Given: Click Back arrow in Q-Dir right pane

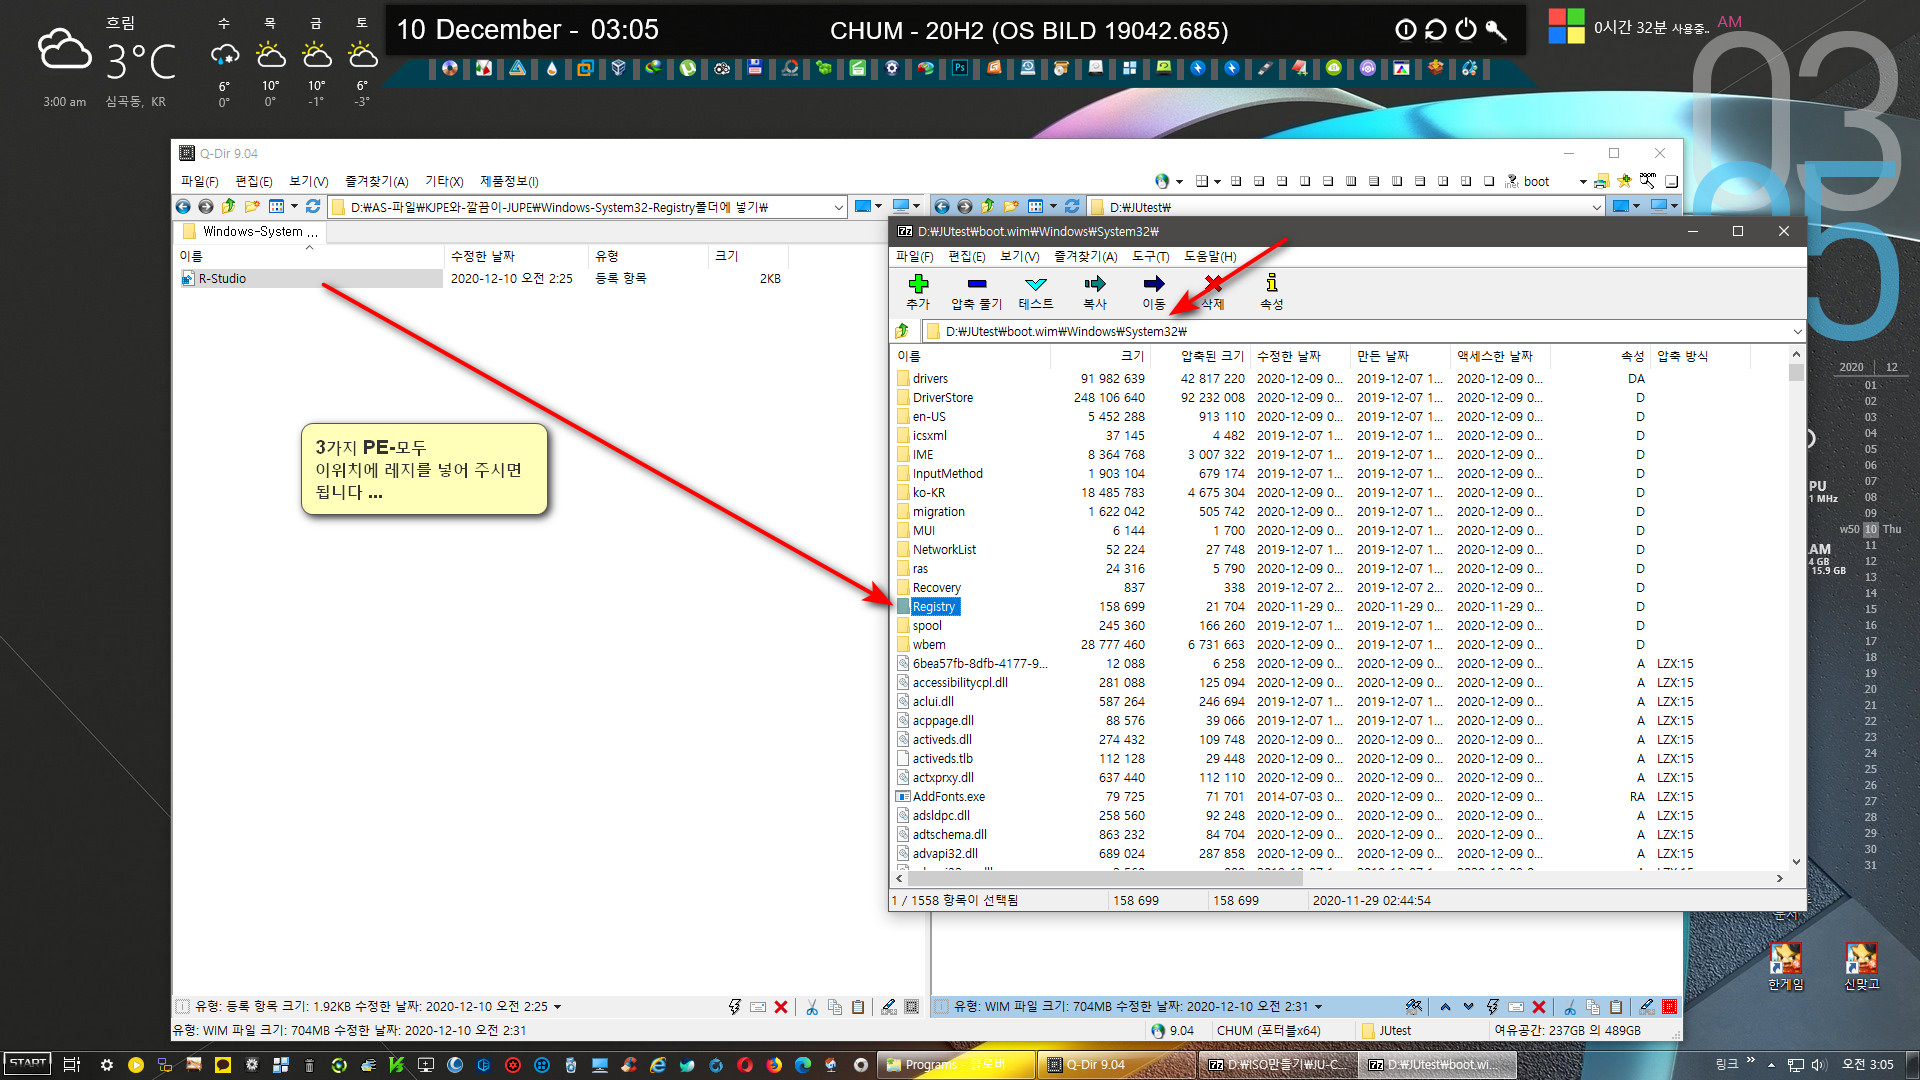Looking at the screenshot, I should coord(942,206).
